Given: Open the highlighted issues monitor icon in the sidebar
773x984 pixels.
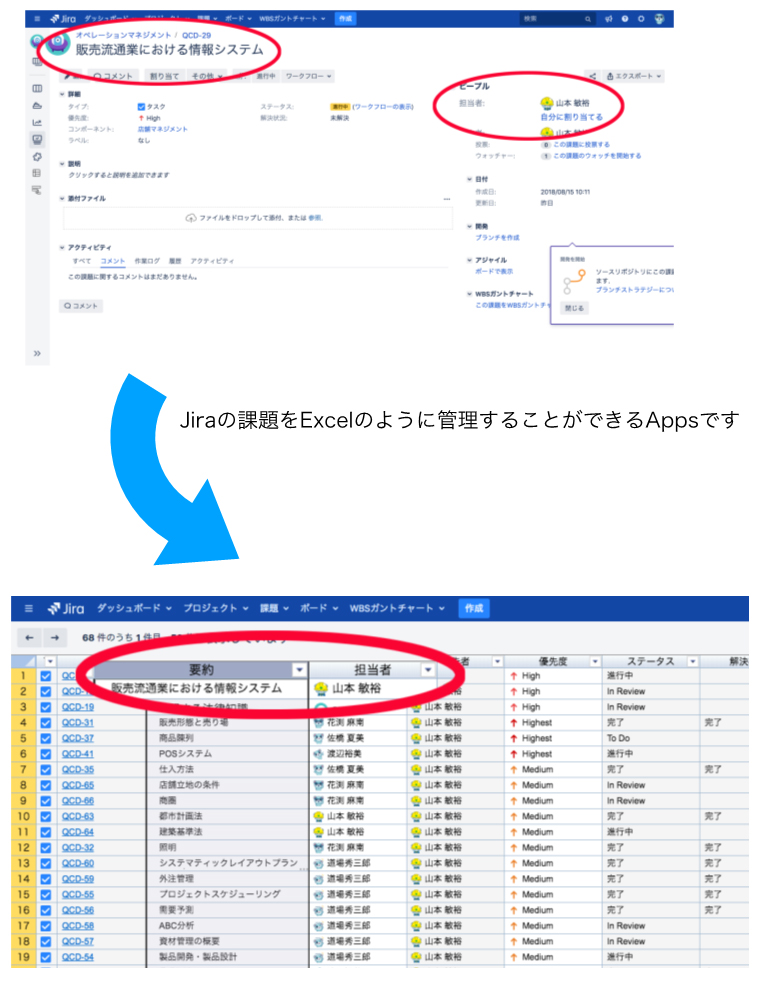Looking at the screenshot, I should [37, 139].
